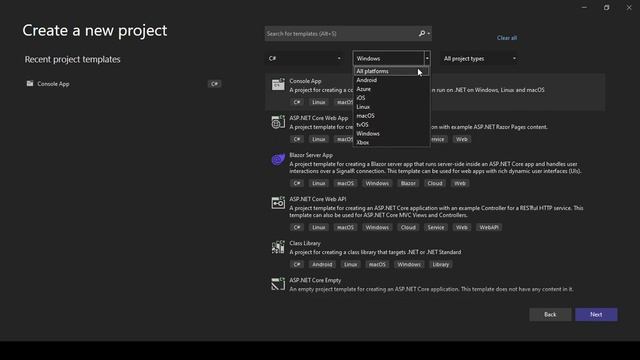
Task: Click the Blazor Server App icon
Action: [x=278, y=159]
